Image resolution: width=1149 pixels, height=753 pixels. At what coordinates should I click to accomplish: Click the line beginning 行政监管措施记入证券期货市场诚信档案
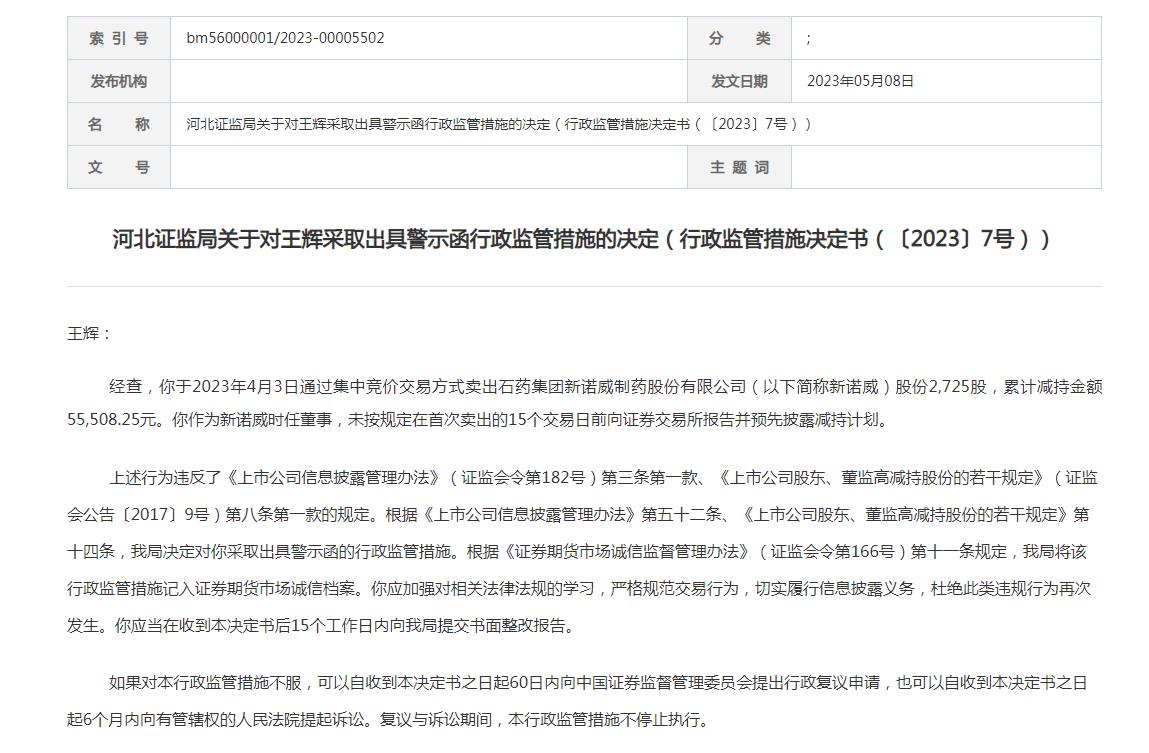(579, 589)
